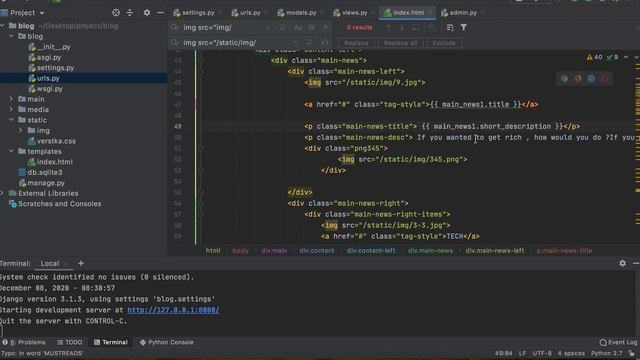
Task: Add a new terminal session tab
Action: point(81,264)
